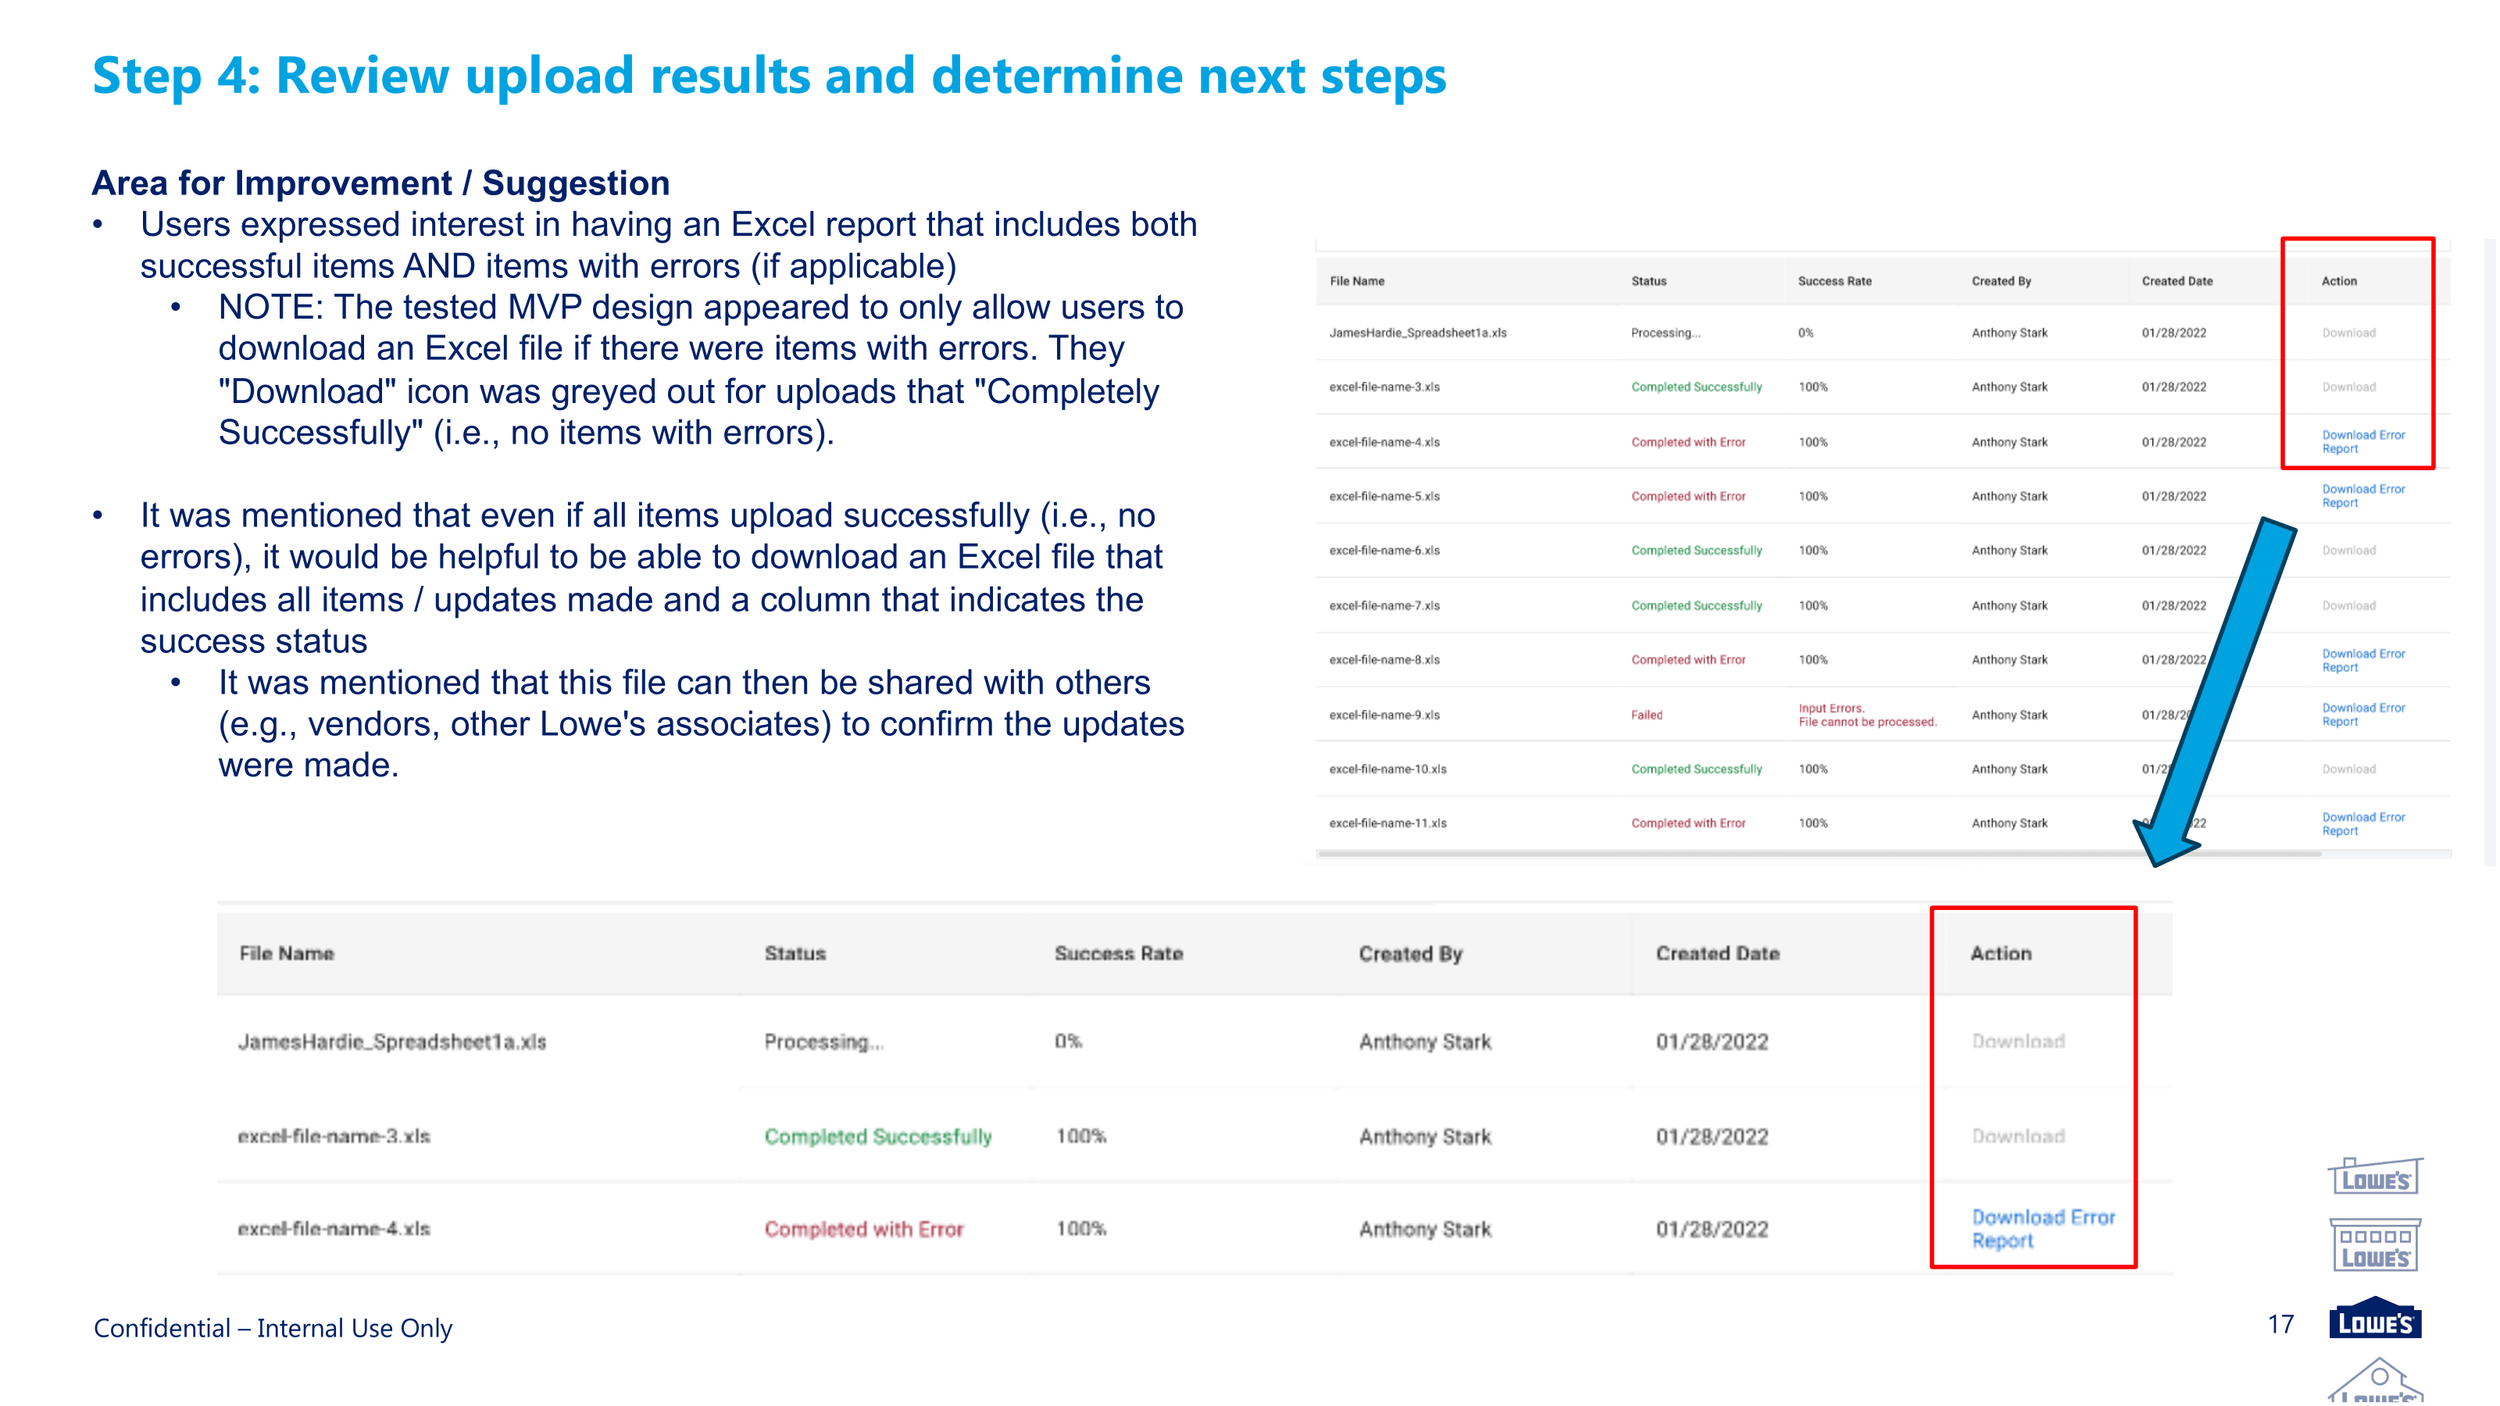
Task: Click the Action column header in enlarged table
Action: (2000, 953)
